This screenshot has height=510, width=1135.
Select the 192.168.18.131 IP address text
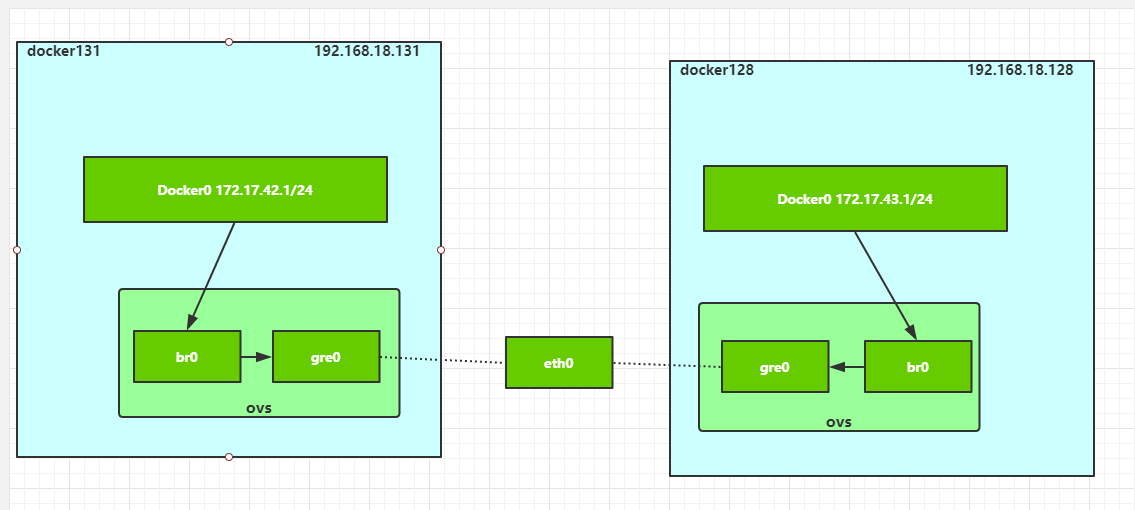pyautogui.click(x=367, y=51)
